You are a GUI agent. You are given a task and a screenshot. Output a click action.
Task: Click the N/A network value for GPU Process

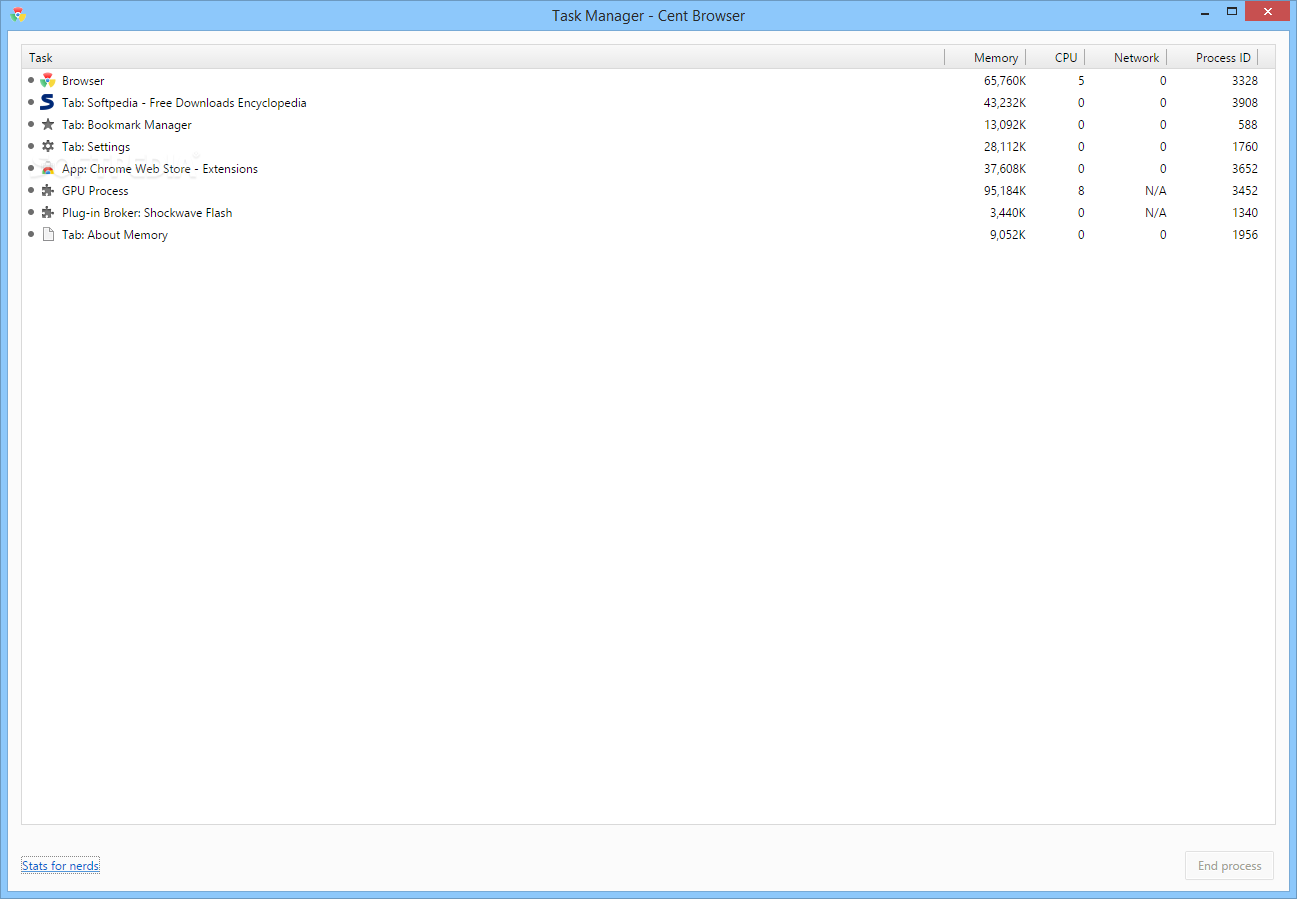pos(1156,191)
